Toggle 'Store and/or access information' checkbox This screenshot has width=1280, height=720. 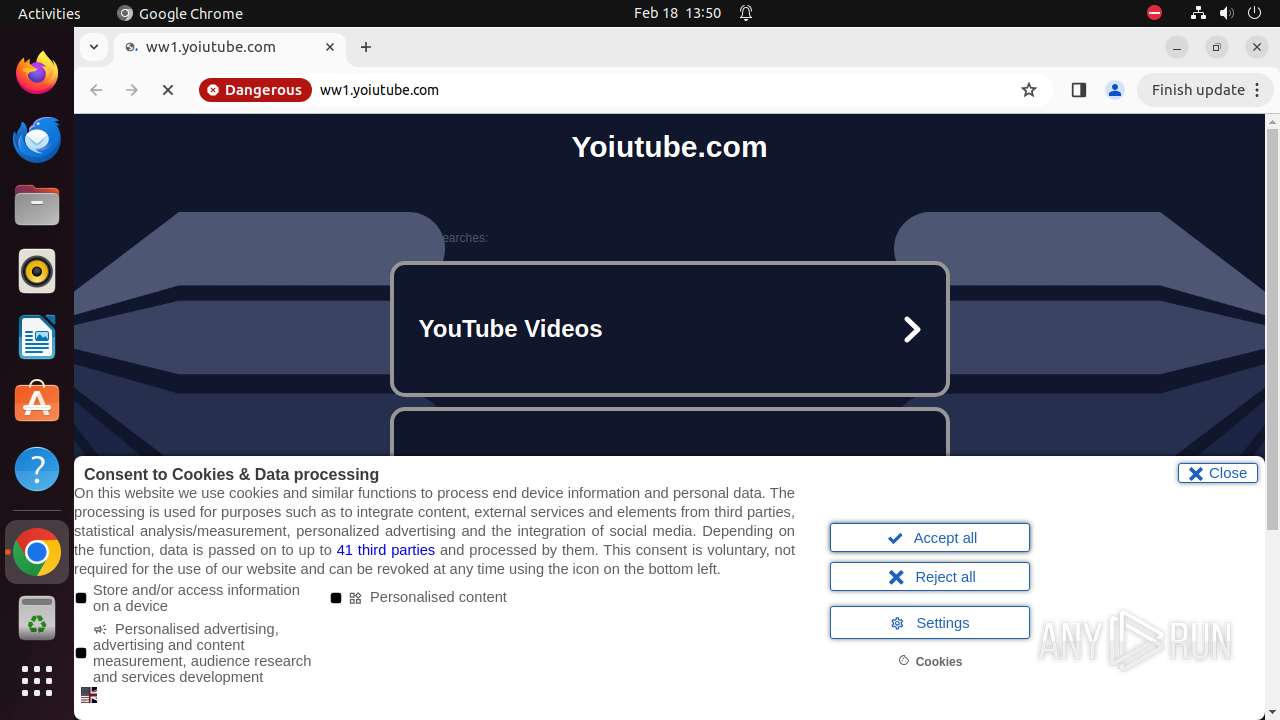pos(81,598)
